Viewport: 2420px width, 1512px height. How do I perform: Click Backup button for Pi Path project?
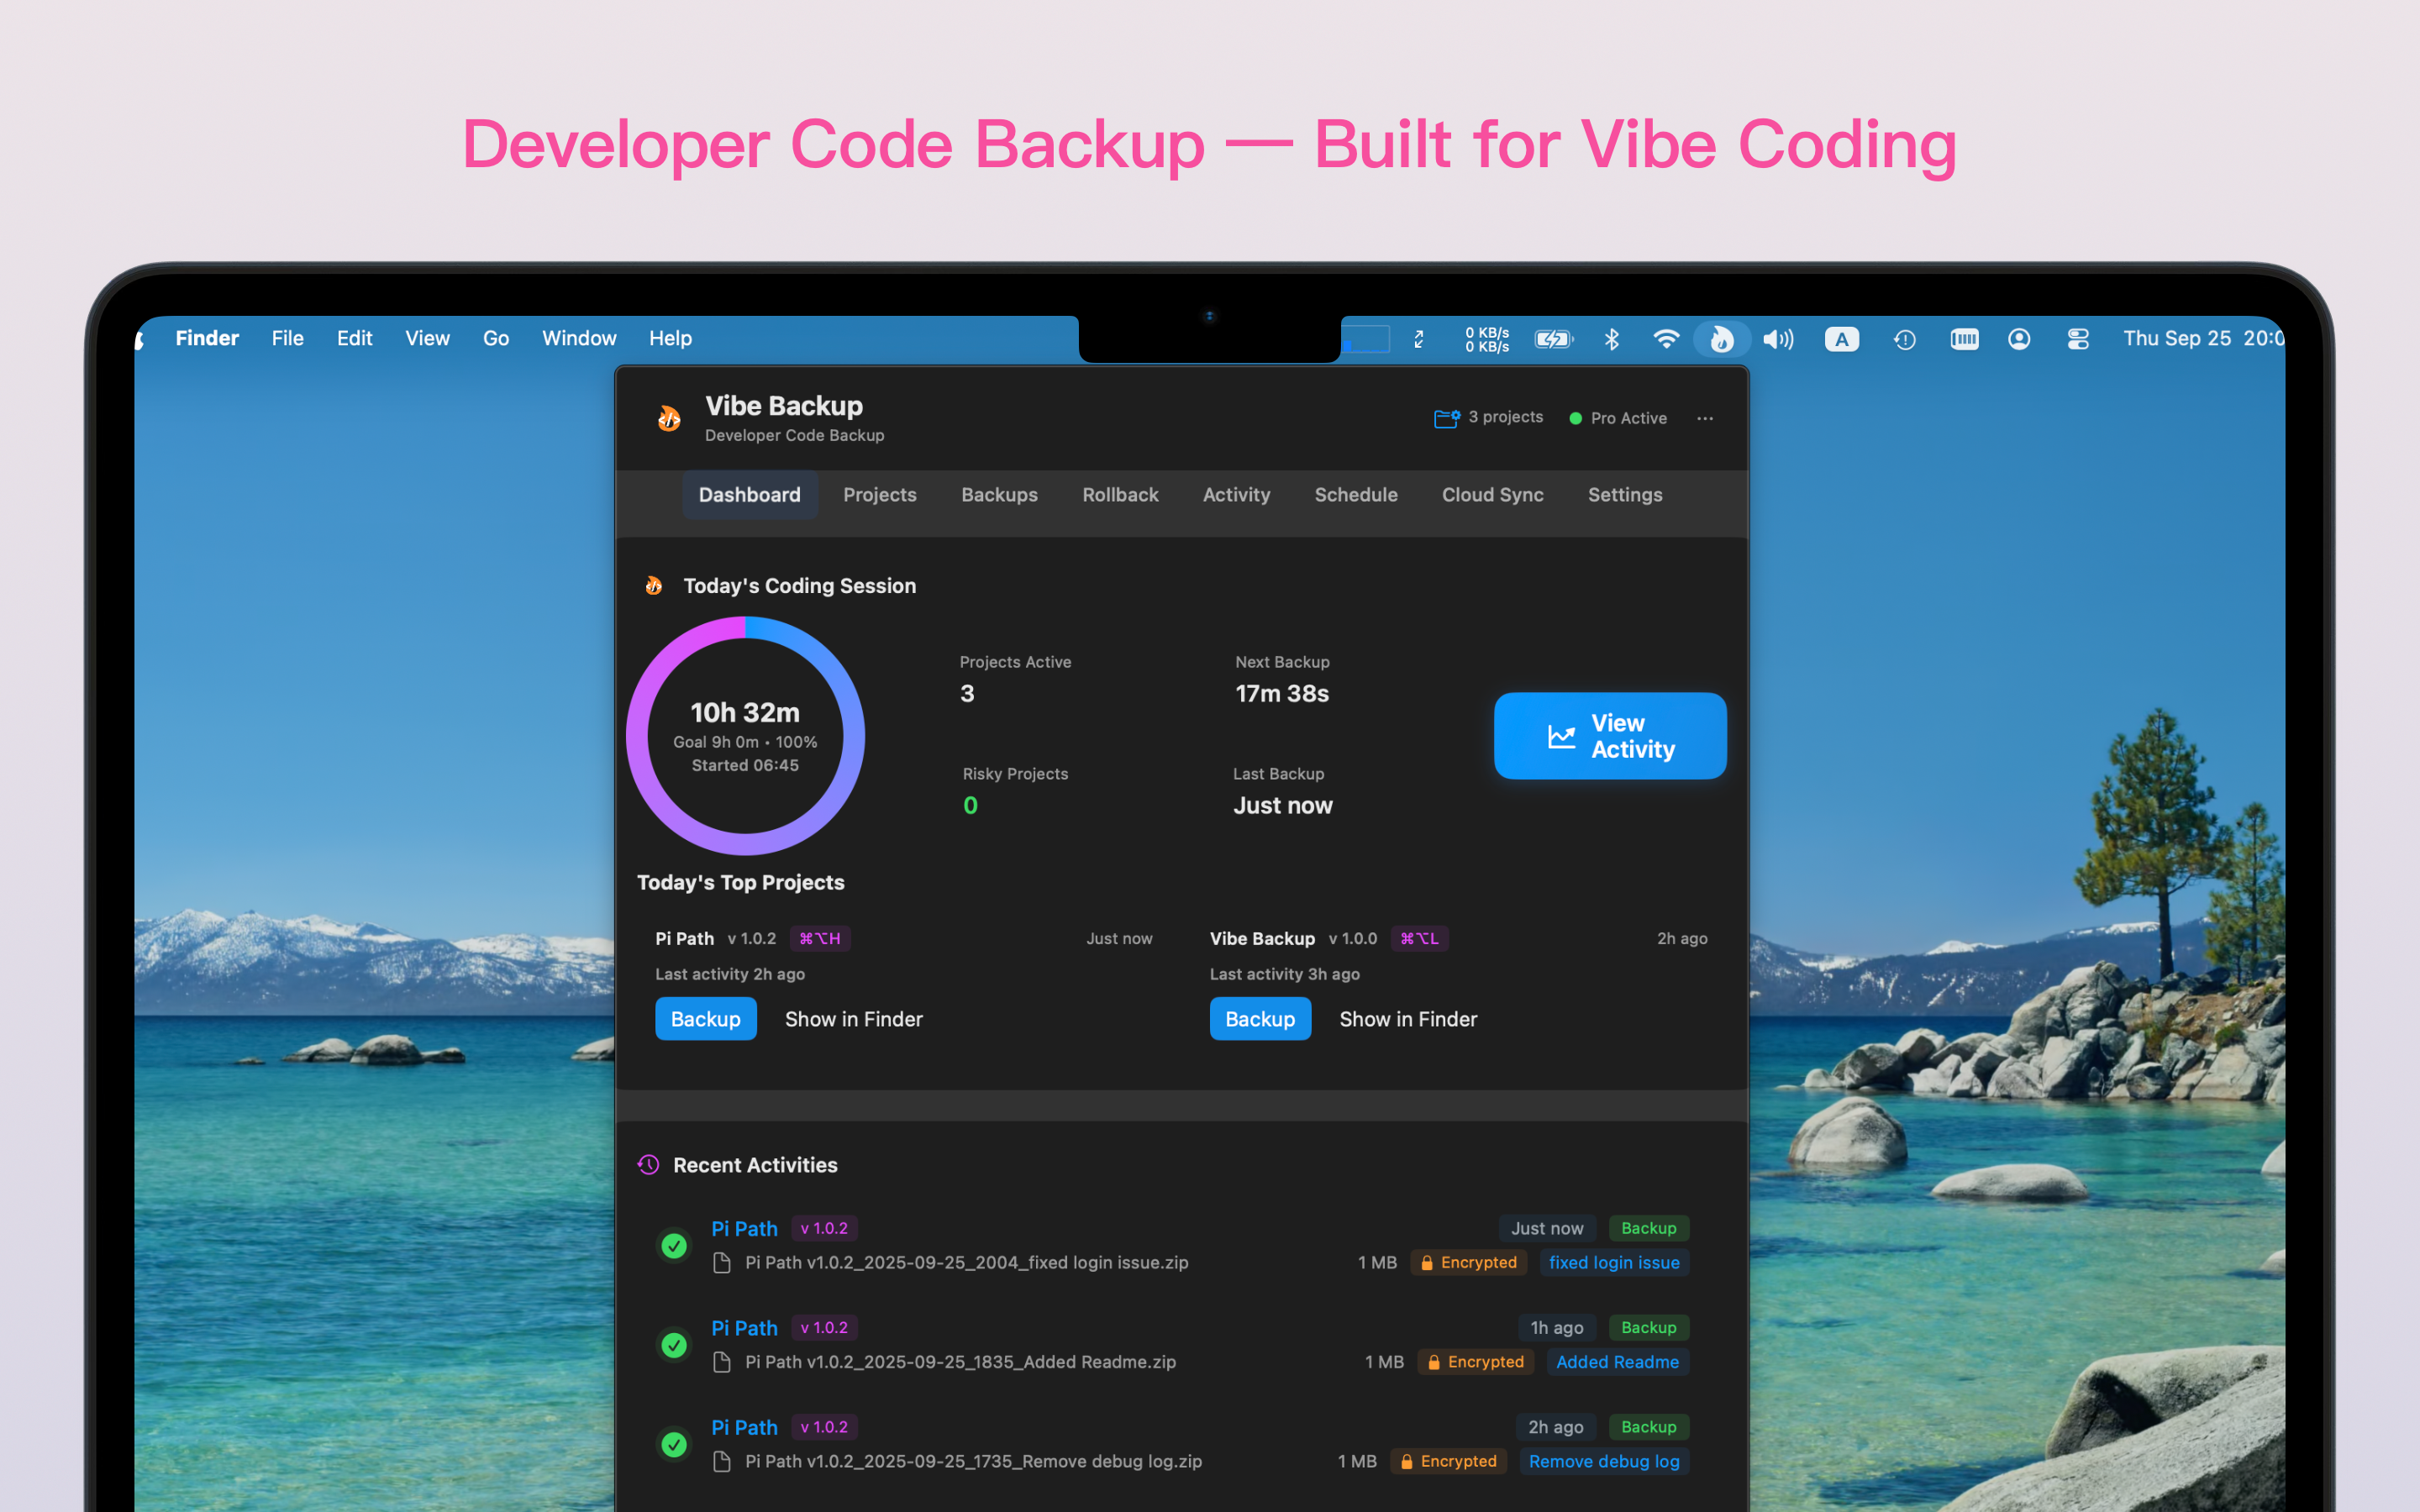pyautogui.click(x=705, y=1019)
